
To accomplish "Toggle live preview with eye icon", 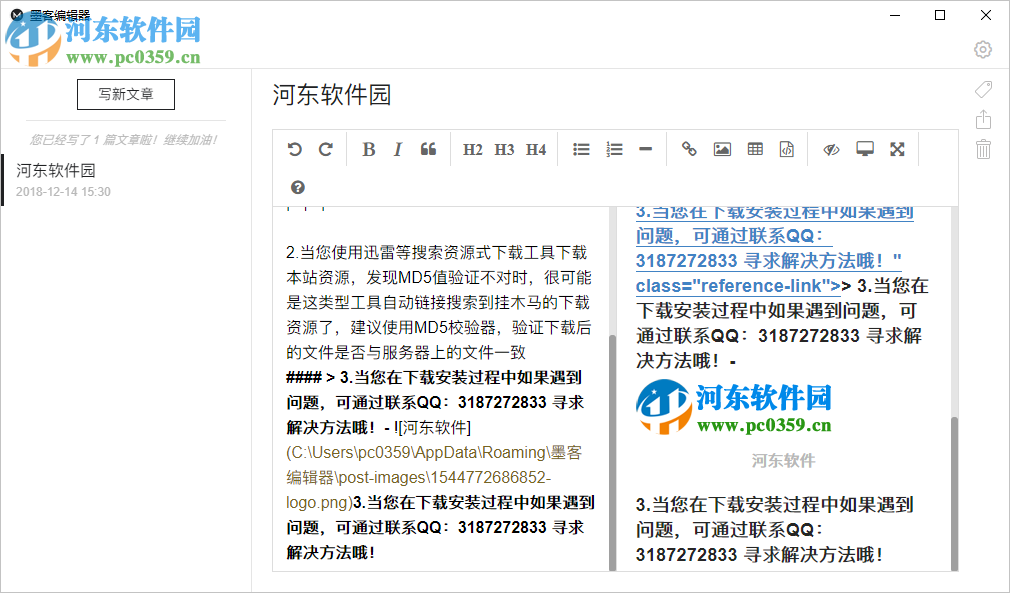I will [x=831, y=149].
